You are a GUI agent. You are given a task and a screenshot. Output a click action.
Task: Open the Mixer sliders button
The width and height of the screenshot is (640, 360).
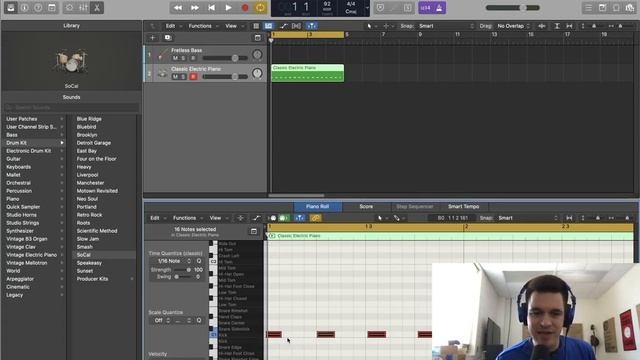click(83, 8)
